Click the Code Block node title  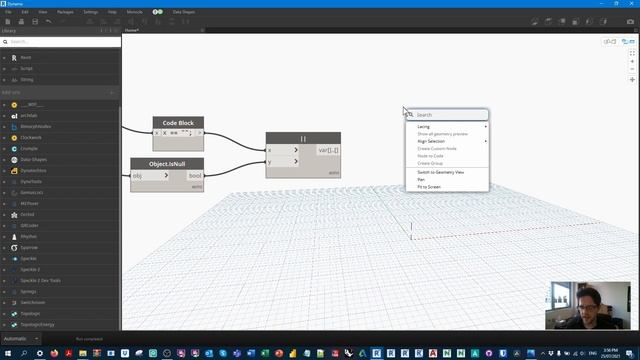click(178, 123)
